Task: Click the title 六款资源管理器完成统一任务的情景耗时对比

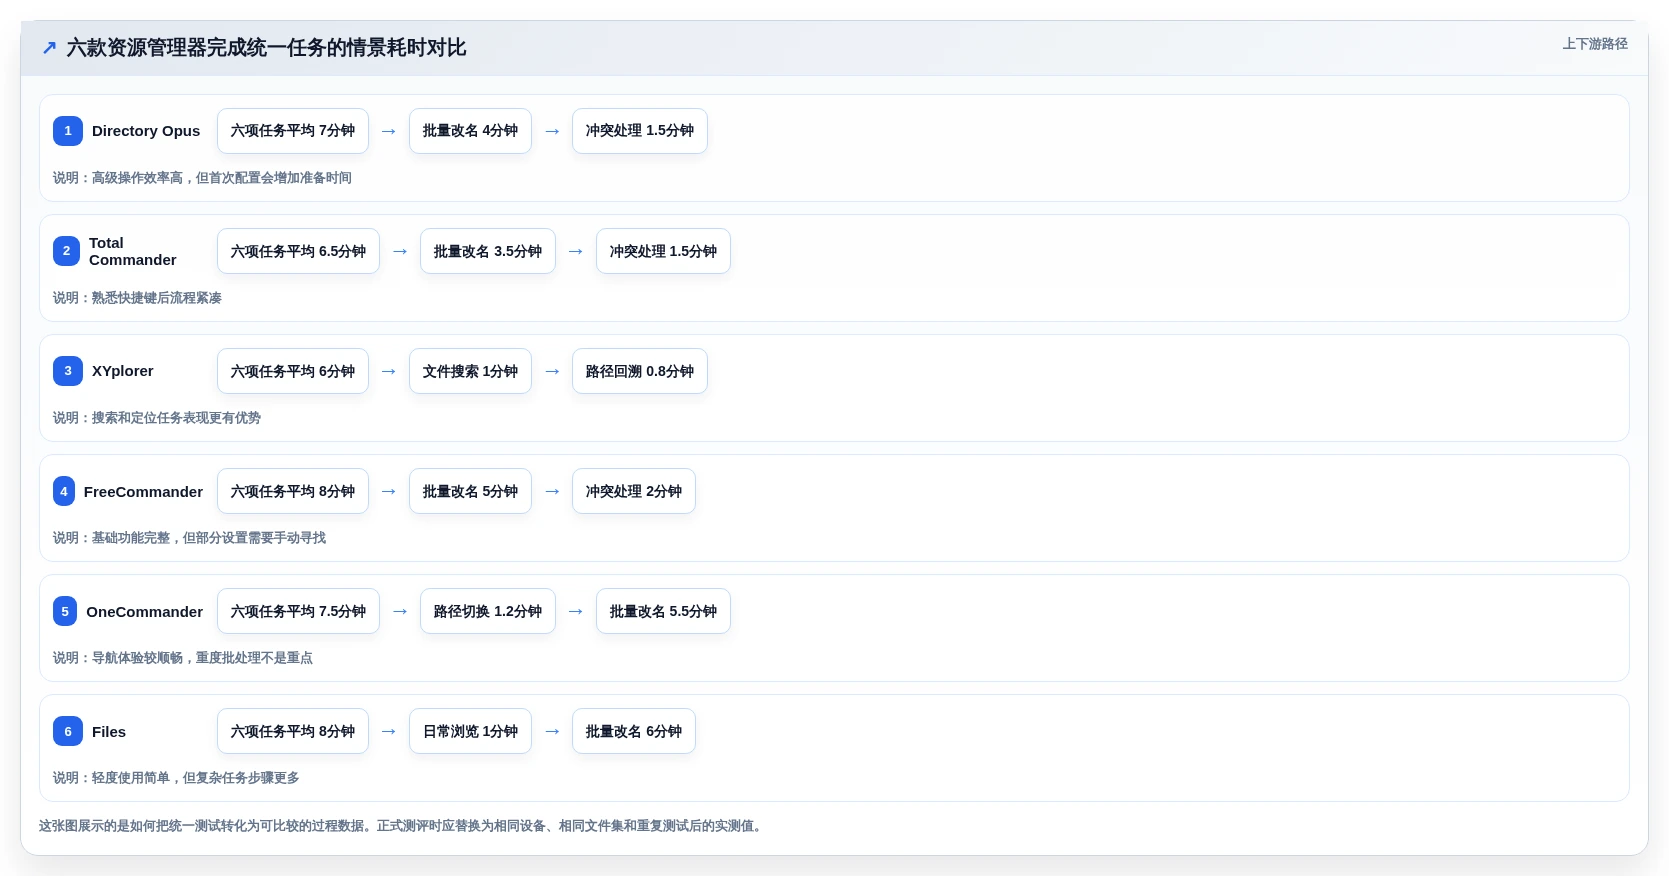Action: coord(266,48)
